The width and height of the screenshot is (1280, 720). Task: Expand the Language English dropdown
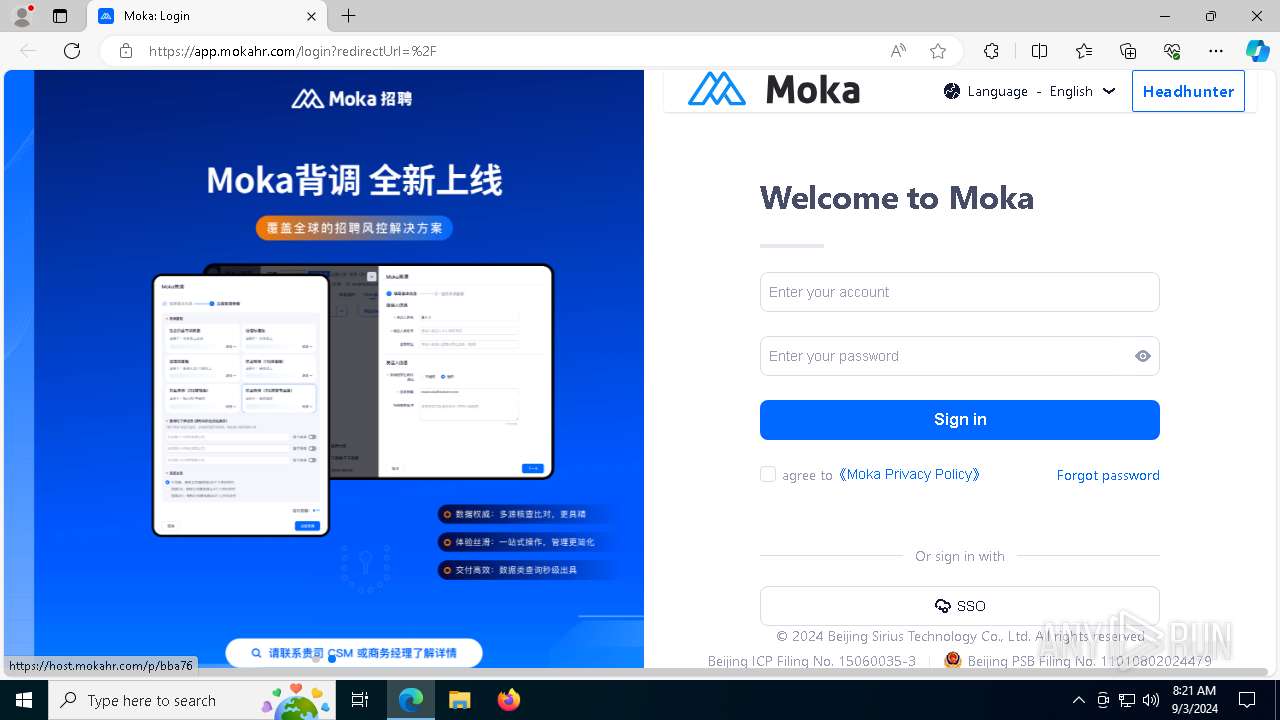1029,91
